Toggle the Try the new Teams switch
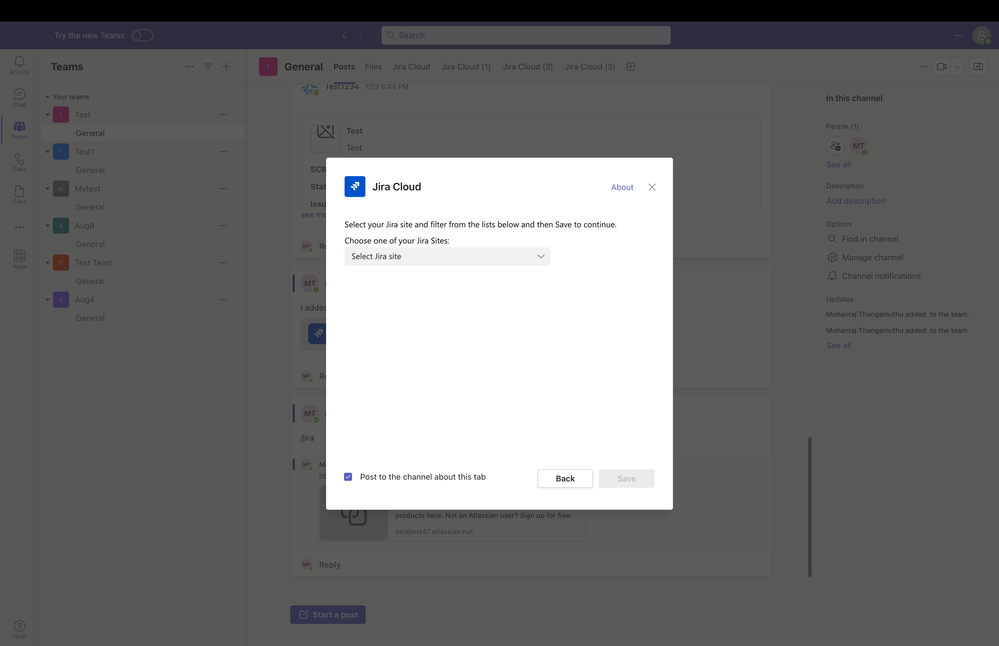Viewport: 999px width, 646px height. [142, 36]
